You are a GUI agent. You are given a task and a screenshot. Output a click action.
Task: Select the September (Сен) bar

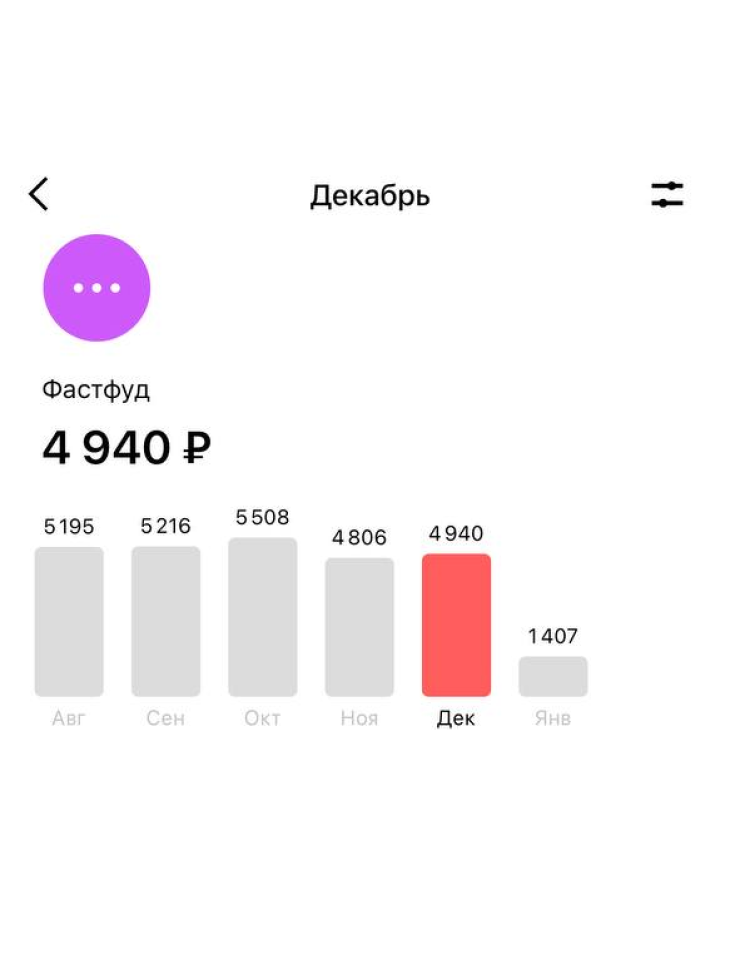coord(166,622)
